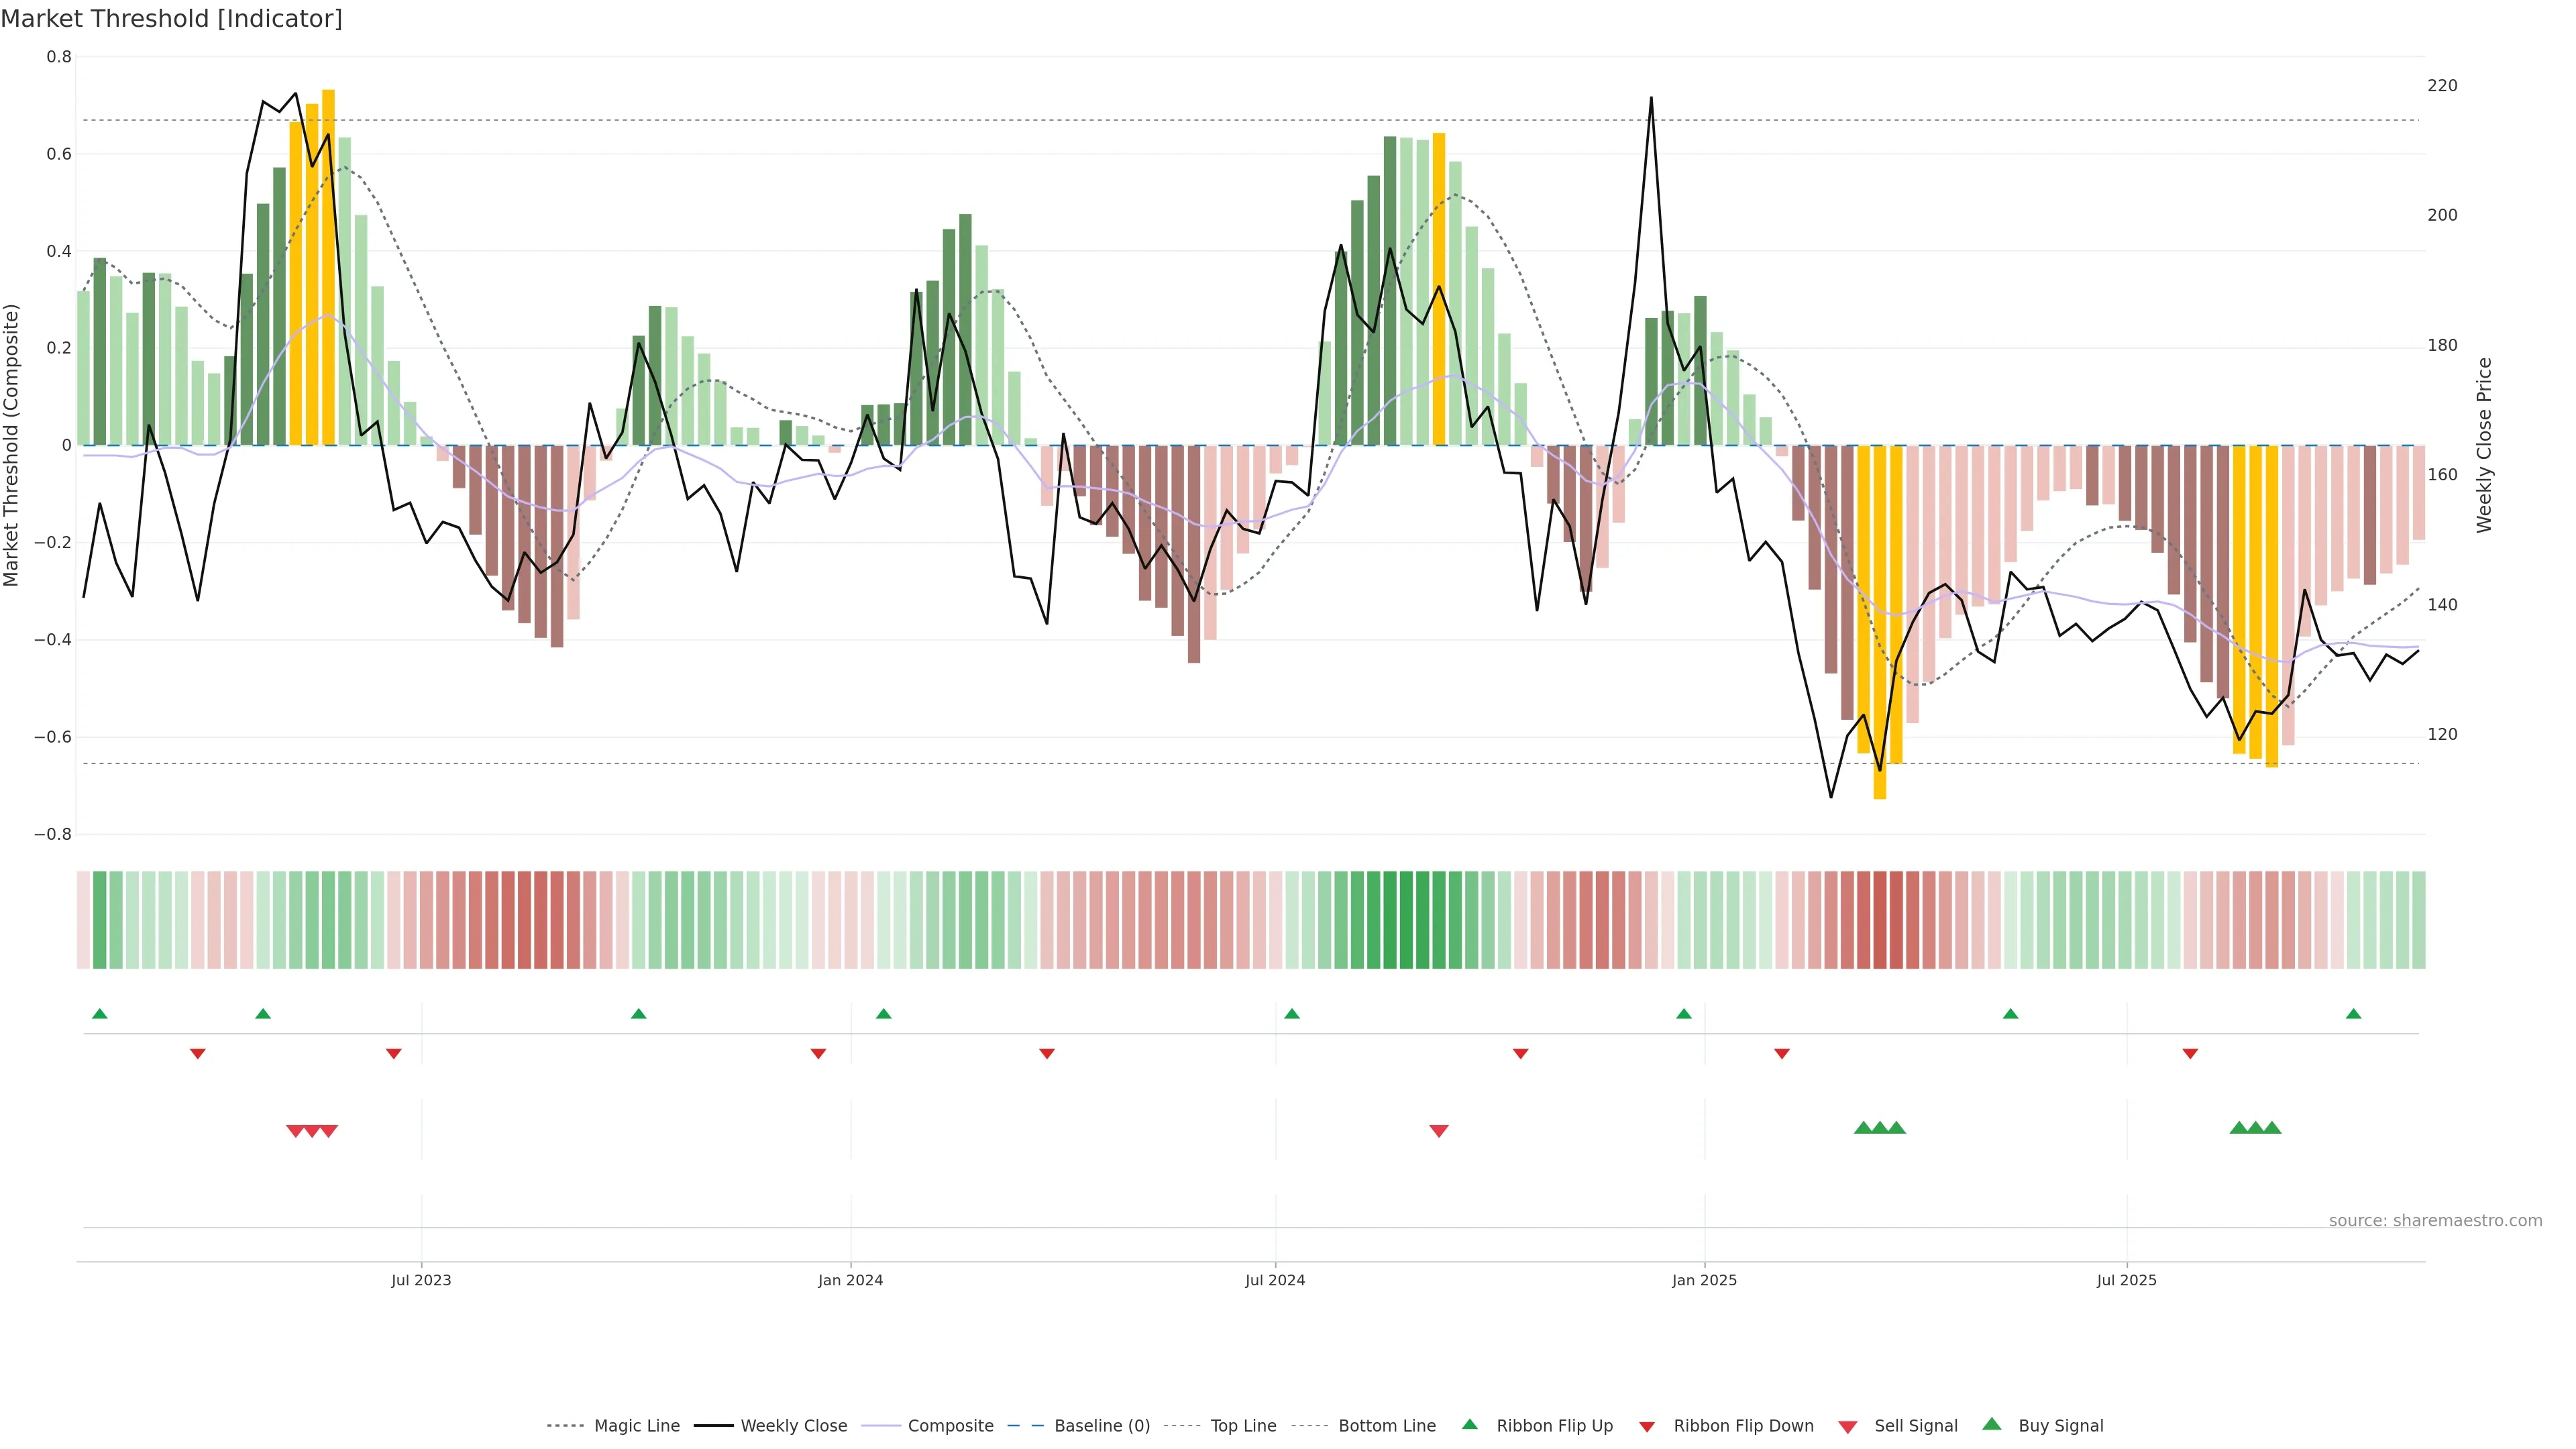Toggle the Composite legend entry

click(x=950, y=1426)
